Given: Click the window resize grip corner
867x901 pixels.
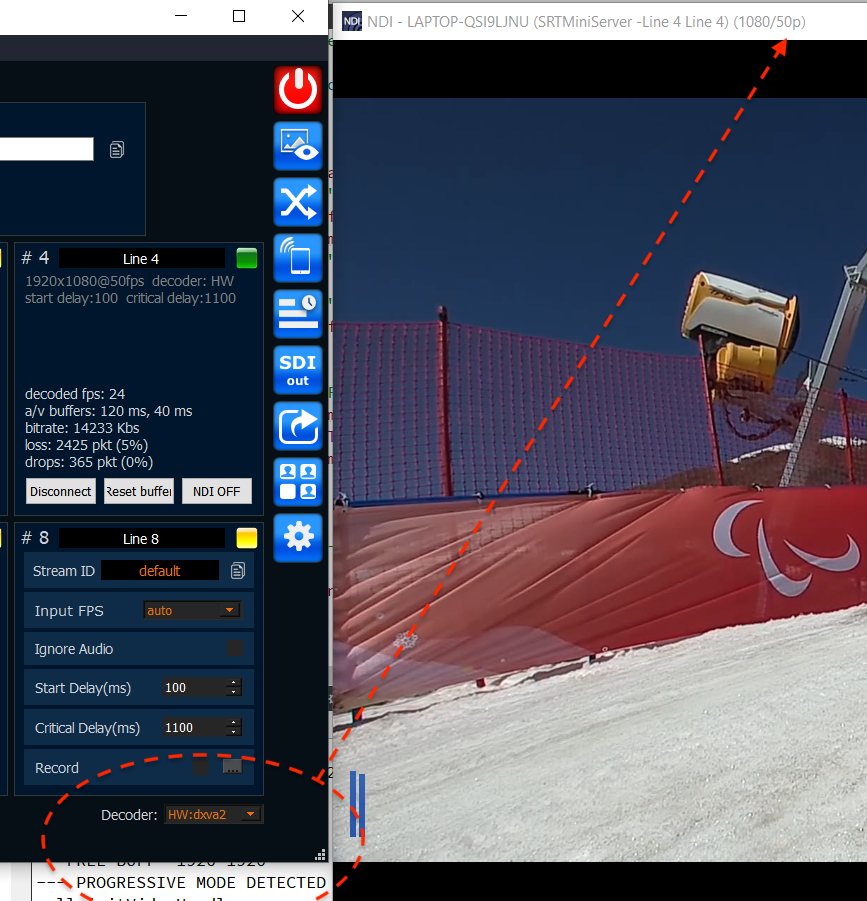Looking at the screenshot, I should (321, 854).
